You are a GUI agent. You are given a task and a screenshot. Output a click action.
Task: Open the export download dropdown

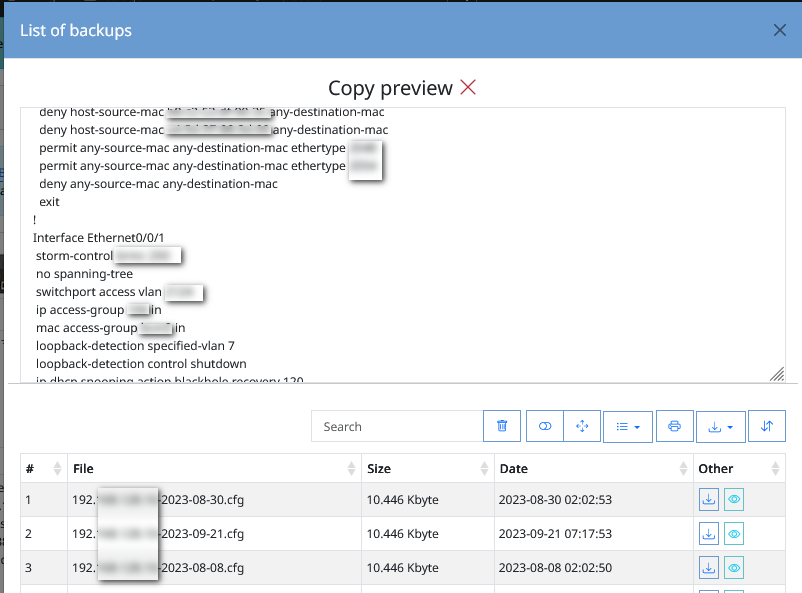click(720, 426)
